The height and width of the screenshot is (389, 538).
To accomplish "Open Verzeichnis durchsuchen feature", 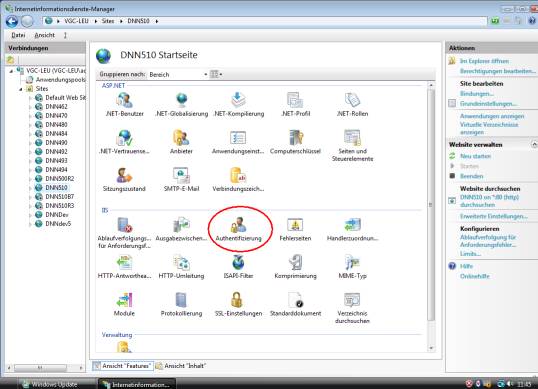I will pyautogui.click(x=352, y=308).
